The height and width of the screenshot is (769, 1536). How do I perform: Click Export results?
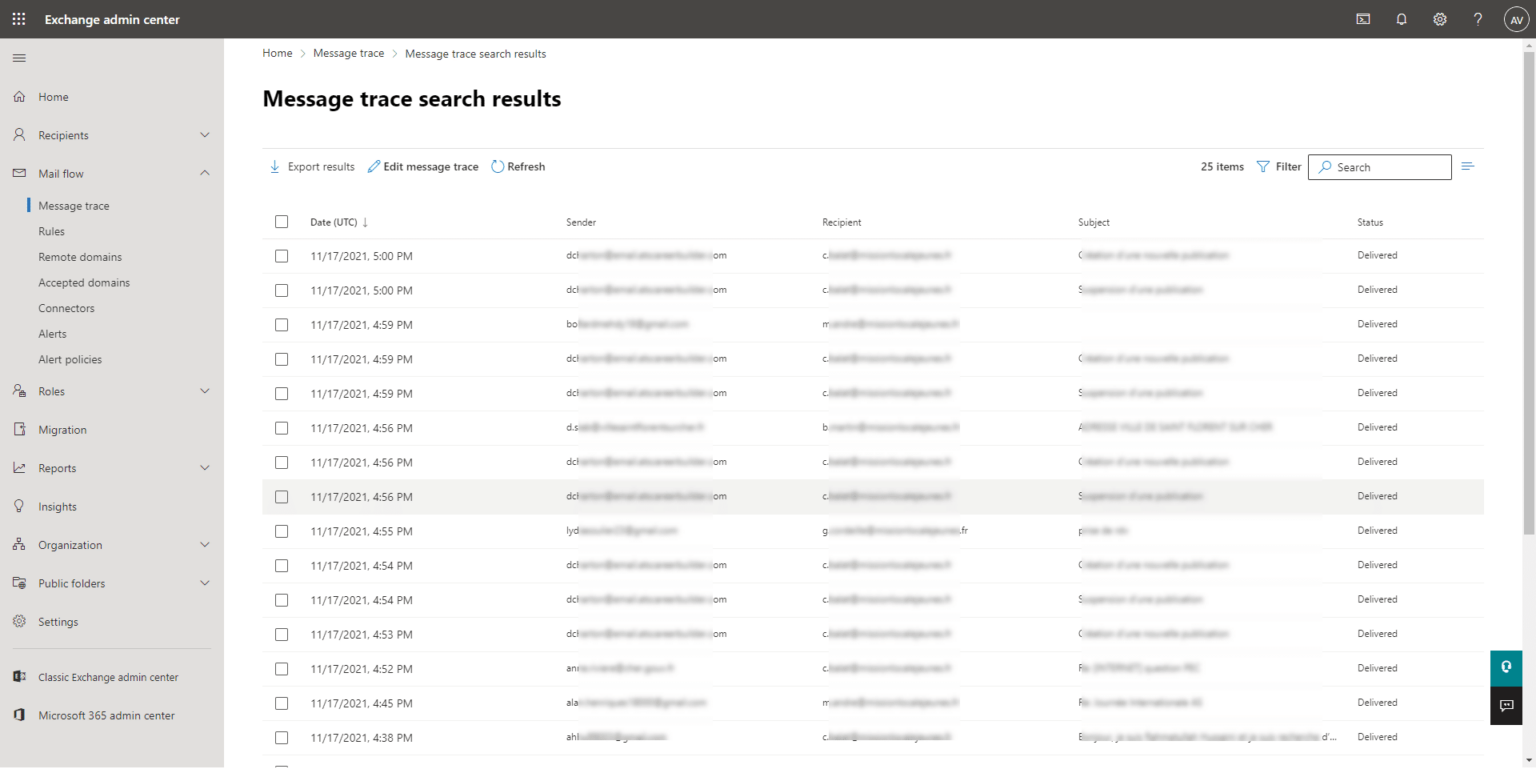(x=311, y=167)
